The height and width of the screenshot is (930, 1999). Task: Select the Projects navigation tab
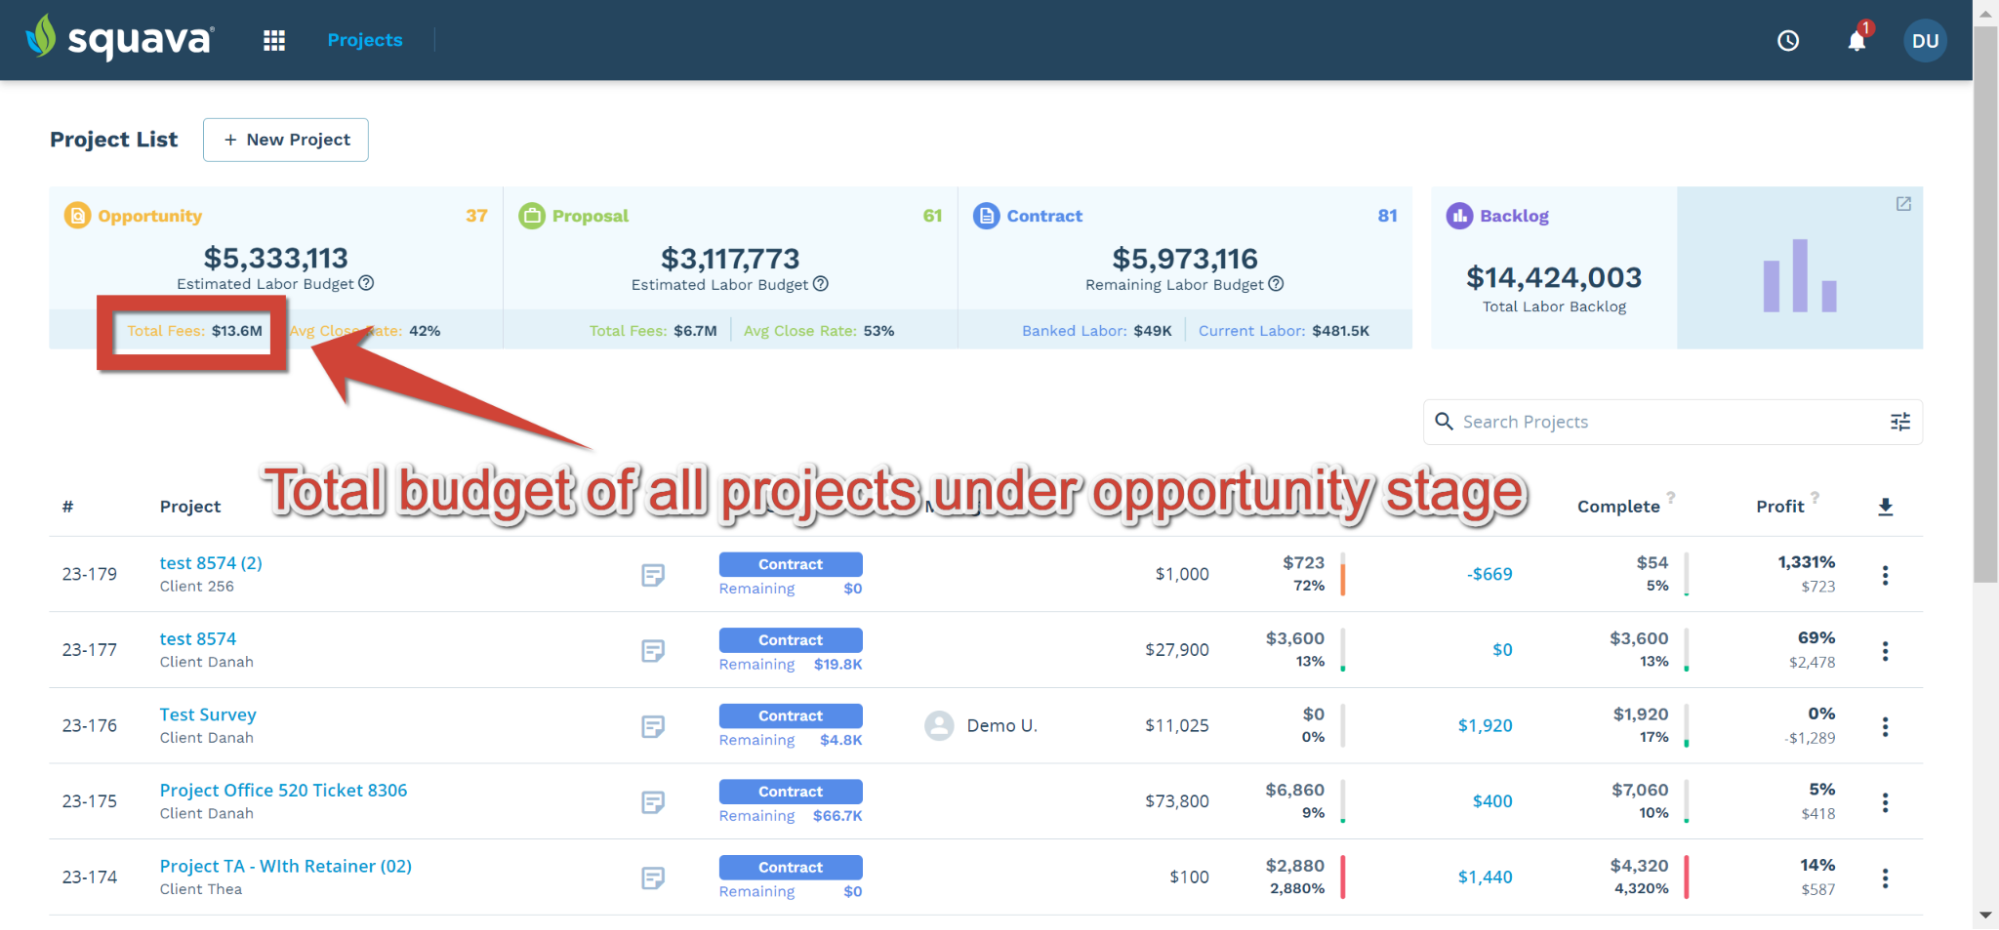(364, 40)
